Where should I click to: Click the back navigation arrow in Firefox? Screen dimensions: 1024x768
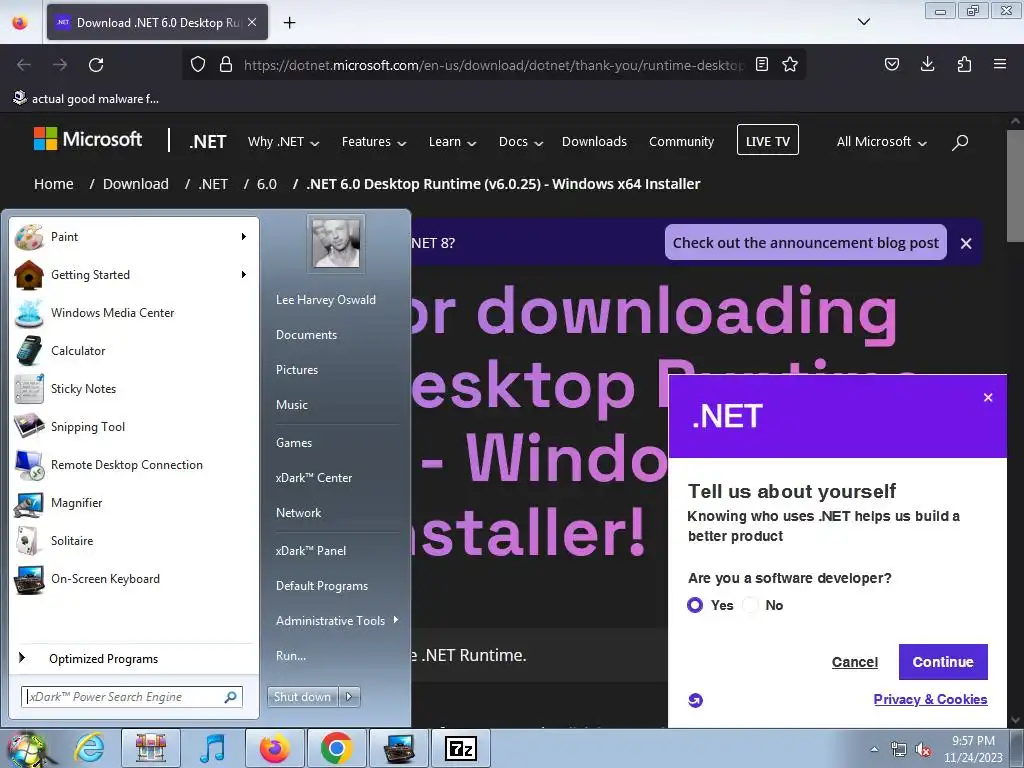pos(24,65)
